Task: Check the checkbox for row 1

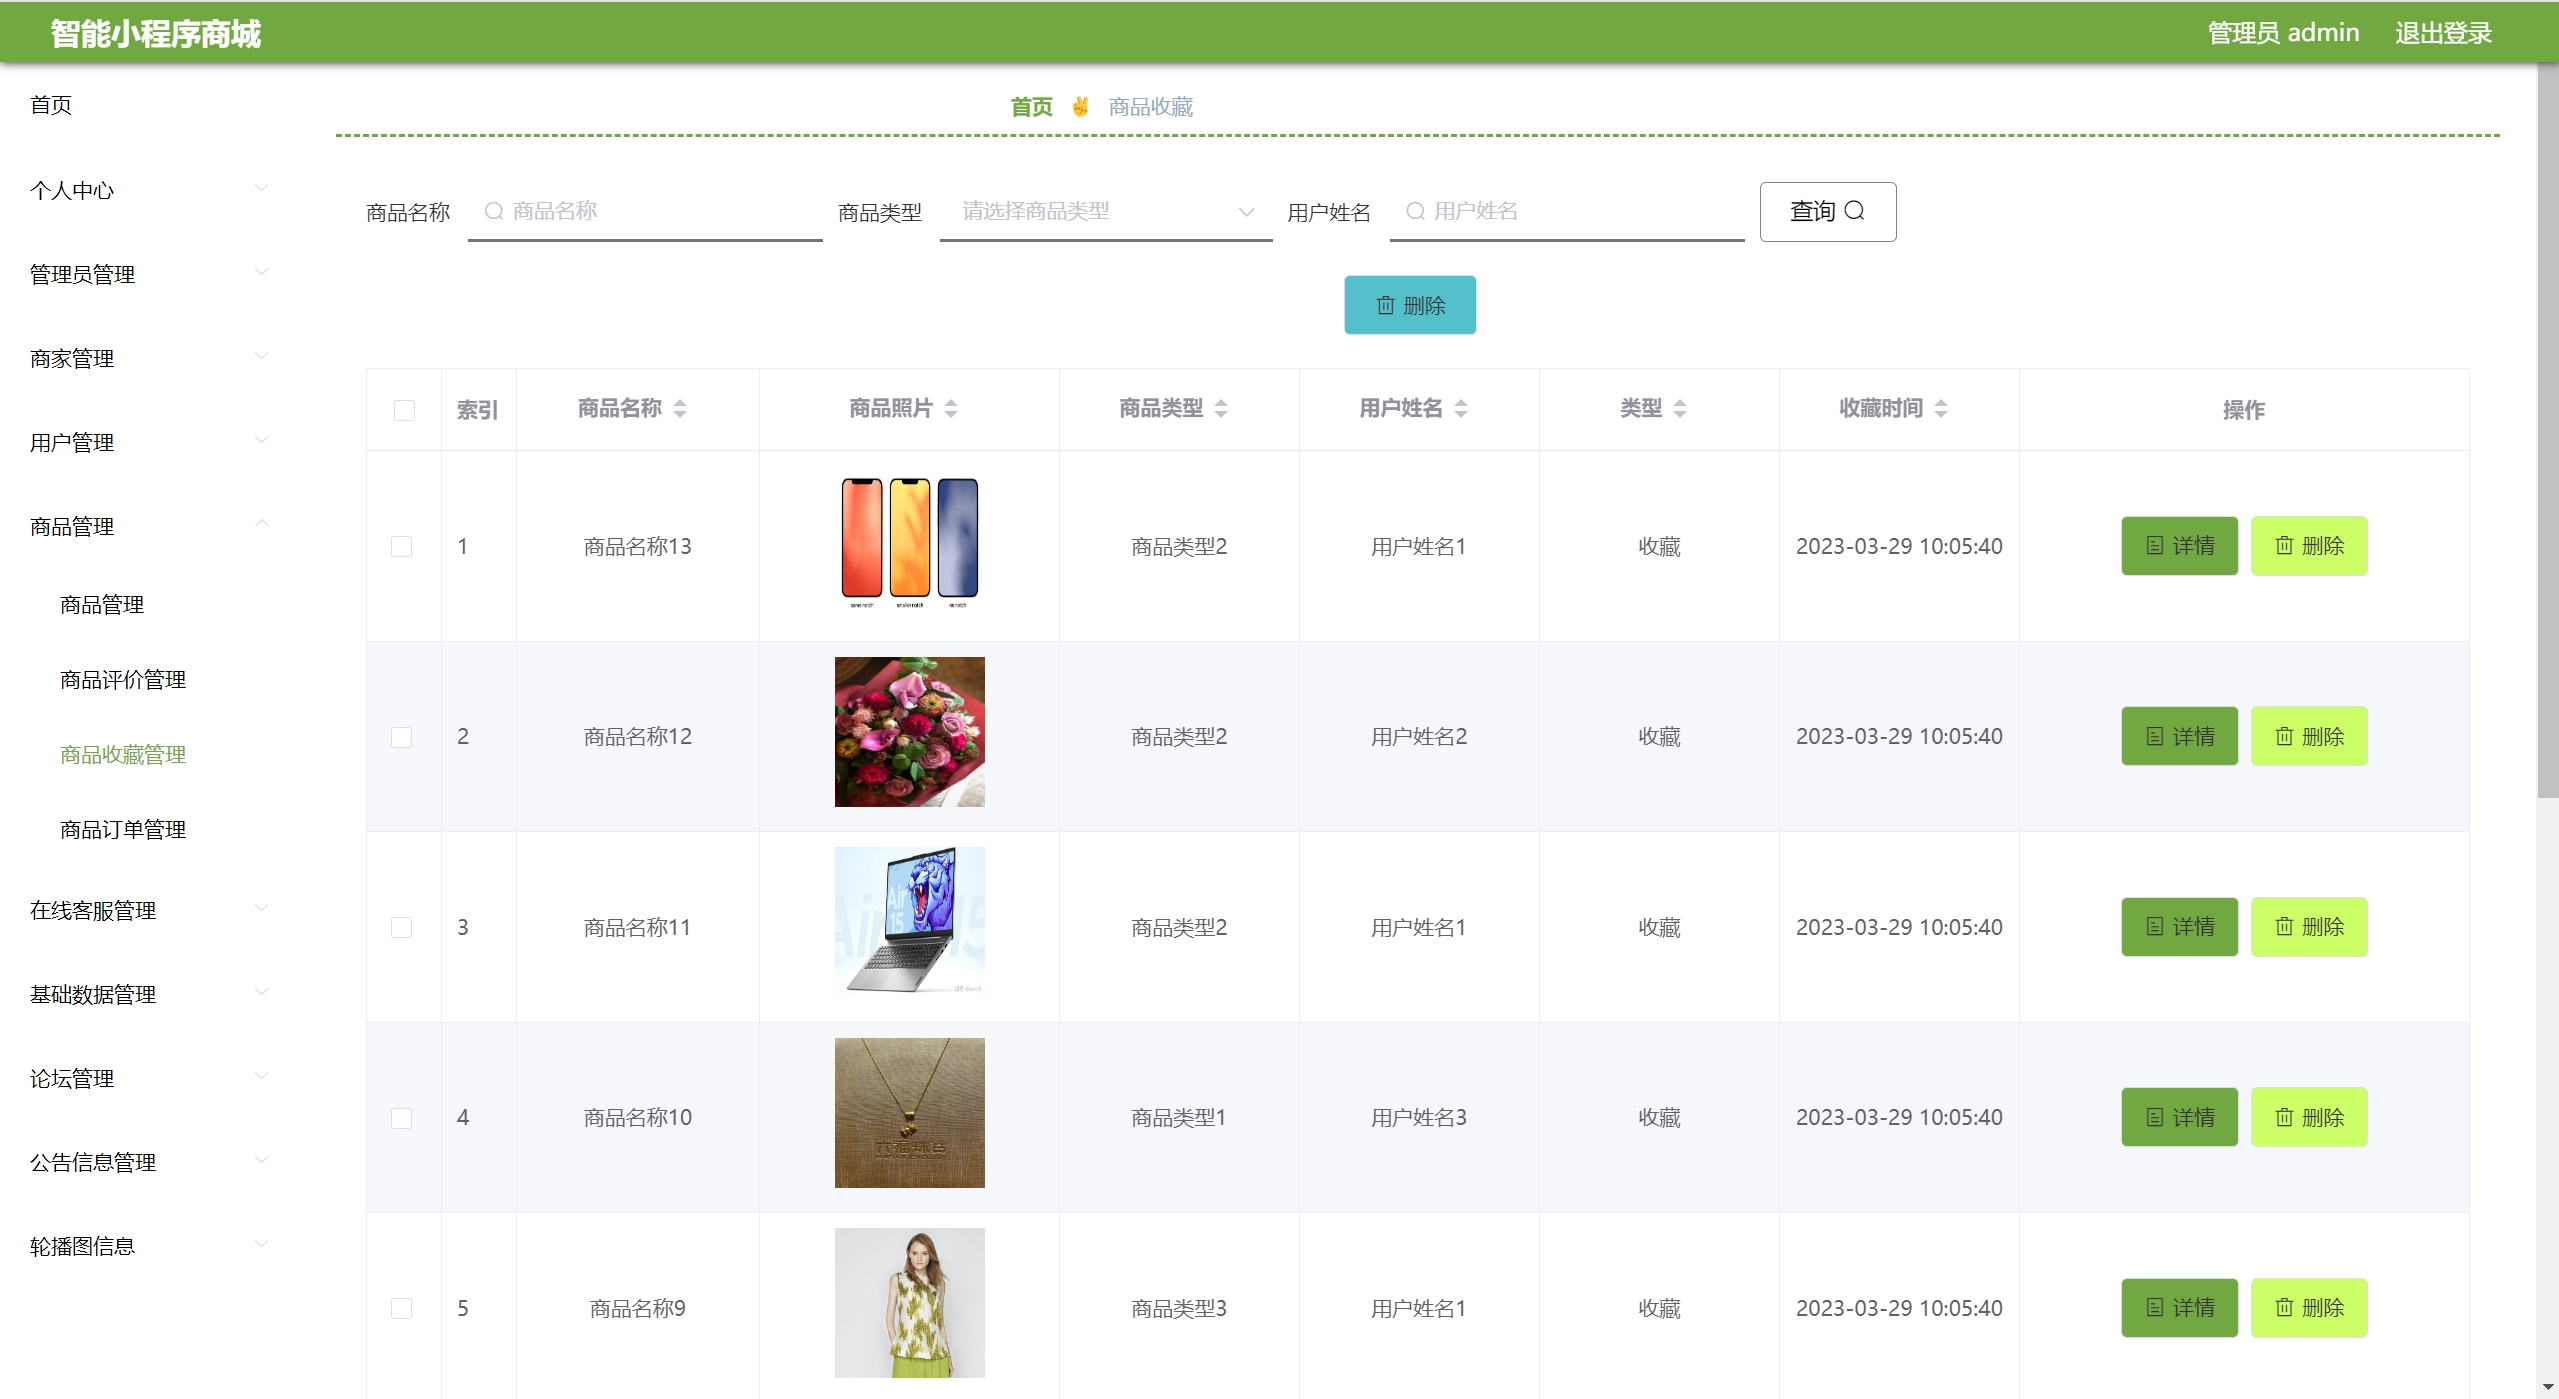Action: click(x=401, y=546)
